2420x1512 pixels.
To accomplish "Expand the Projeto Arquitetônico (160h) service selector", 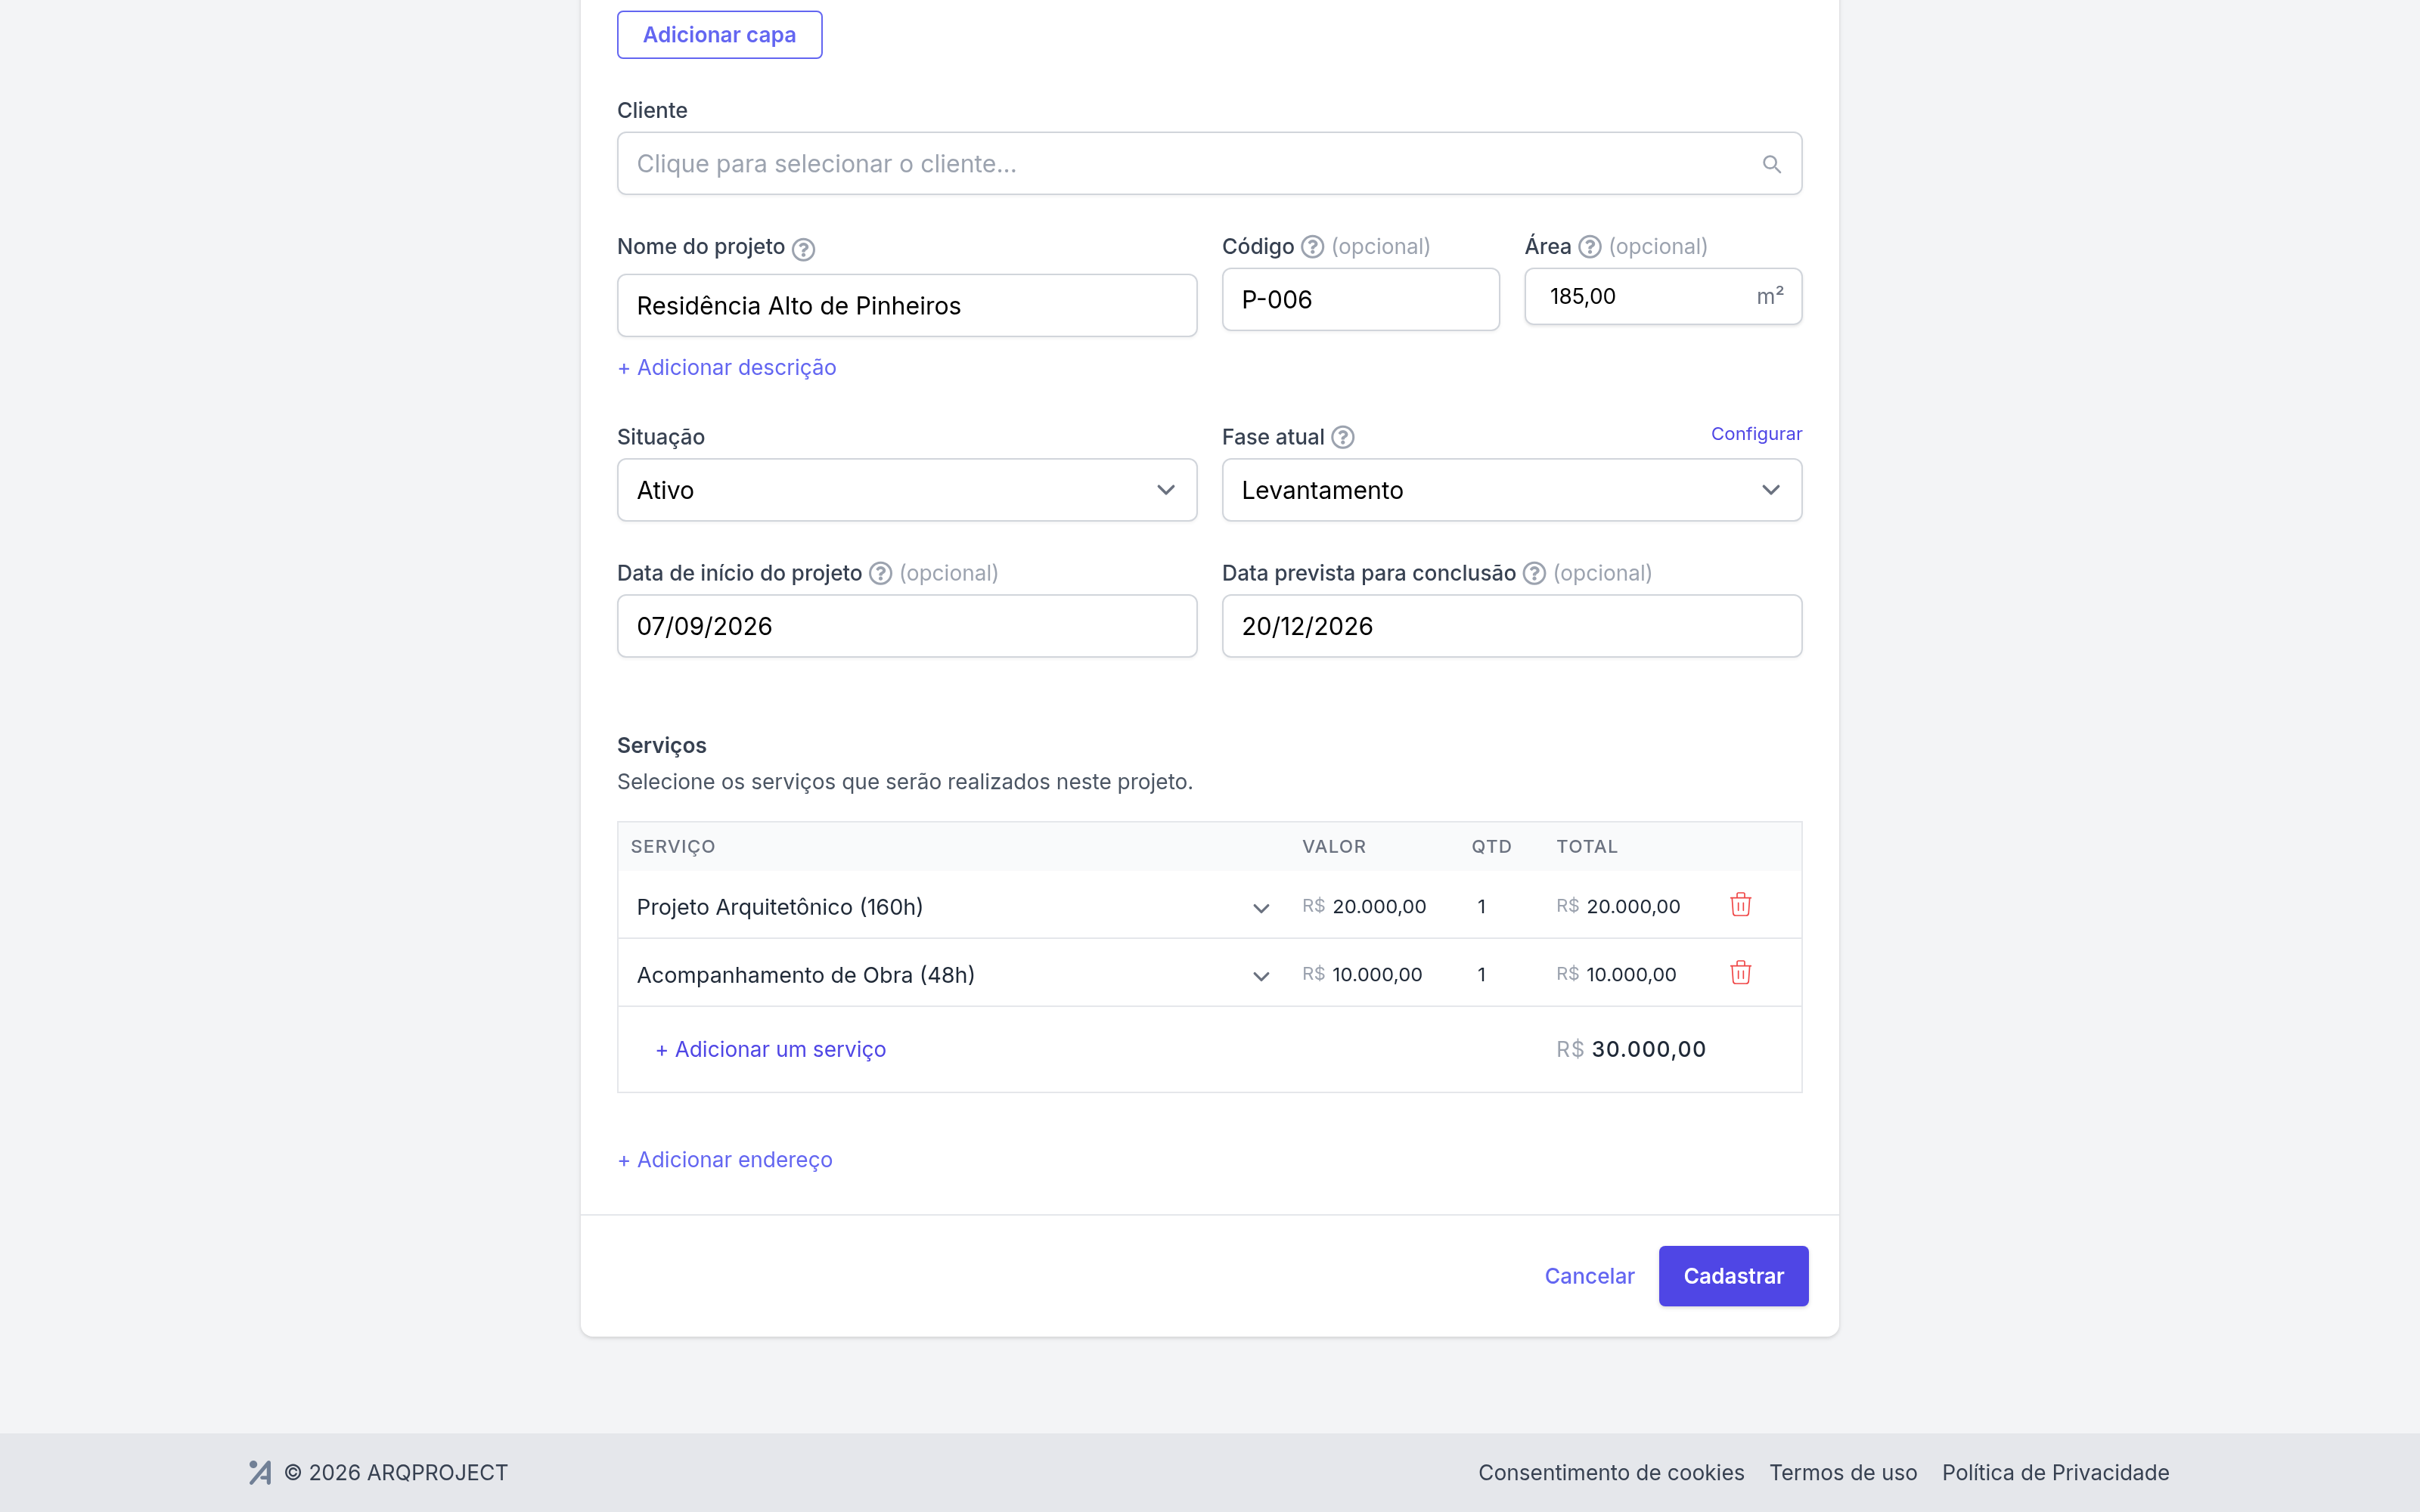I will [x=953, y=906].
